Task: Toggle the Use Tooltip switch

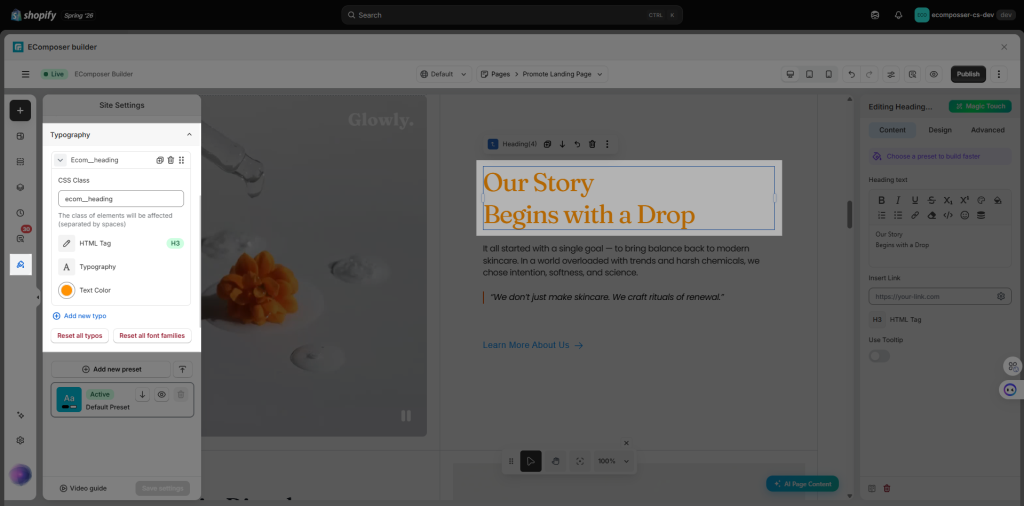Action: (x=879, y=356)
